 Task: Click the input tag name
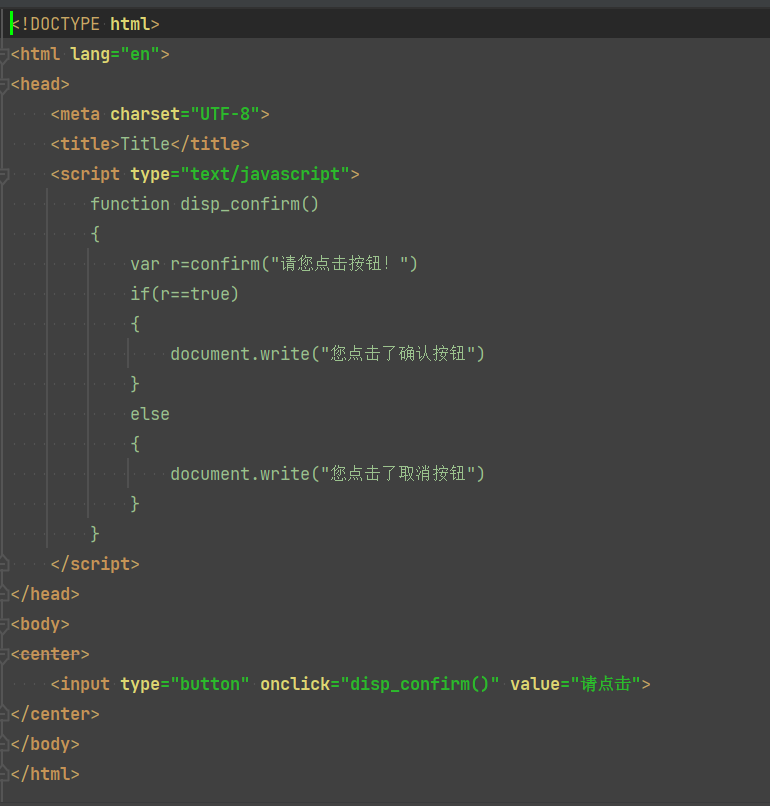(85, 684)
